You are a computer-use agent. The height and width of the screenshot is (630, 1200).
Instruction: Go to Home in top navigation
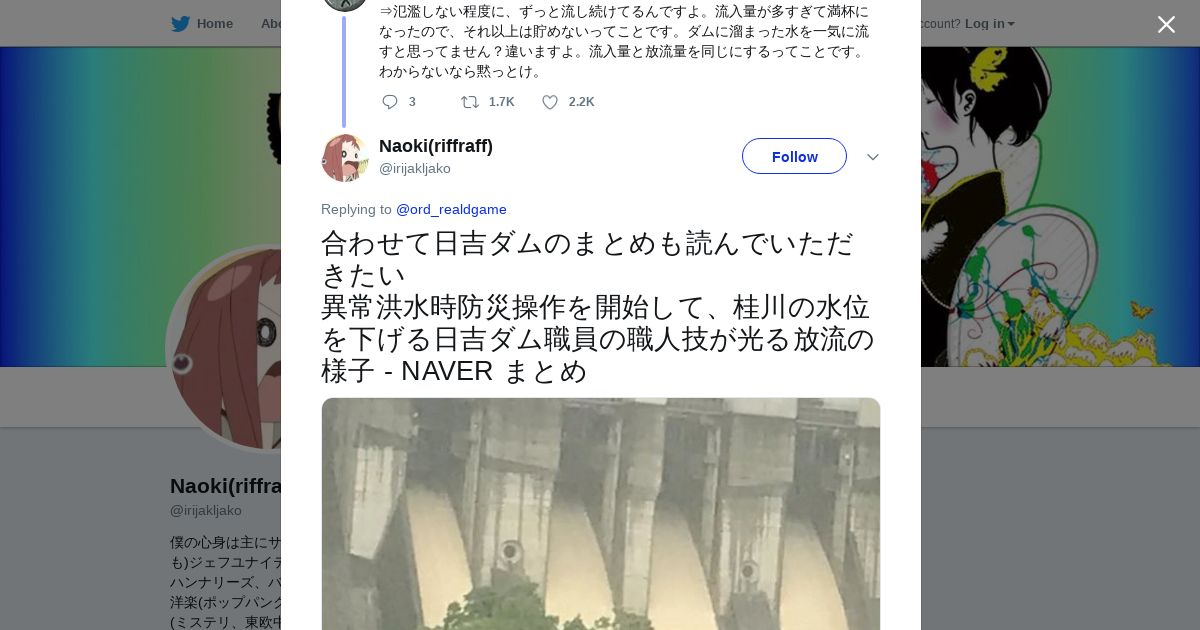click(214, 23)
